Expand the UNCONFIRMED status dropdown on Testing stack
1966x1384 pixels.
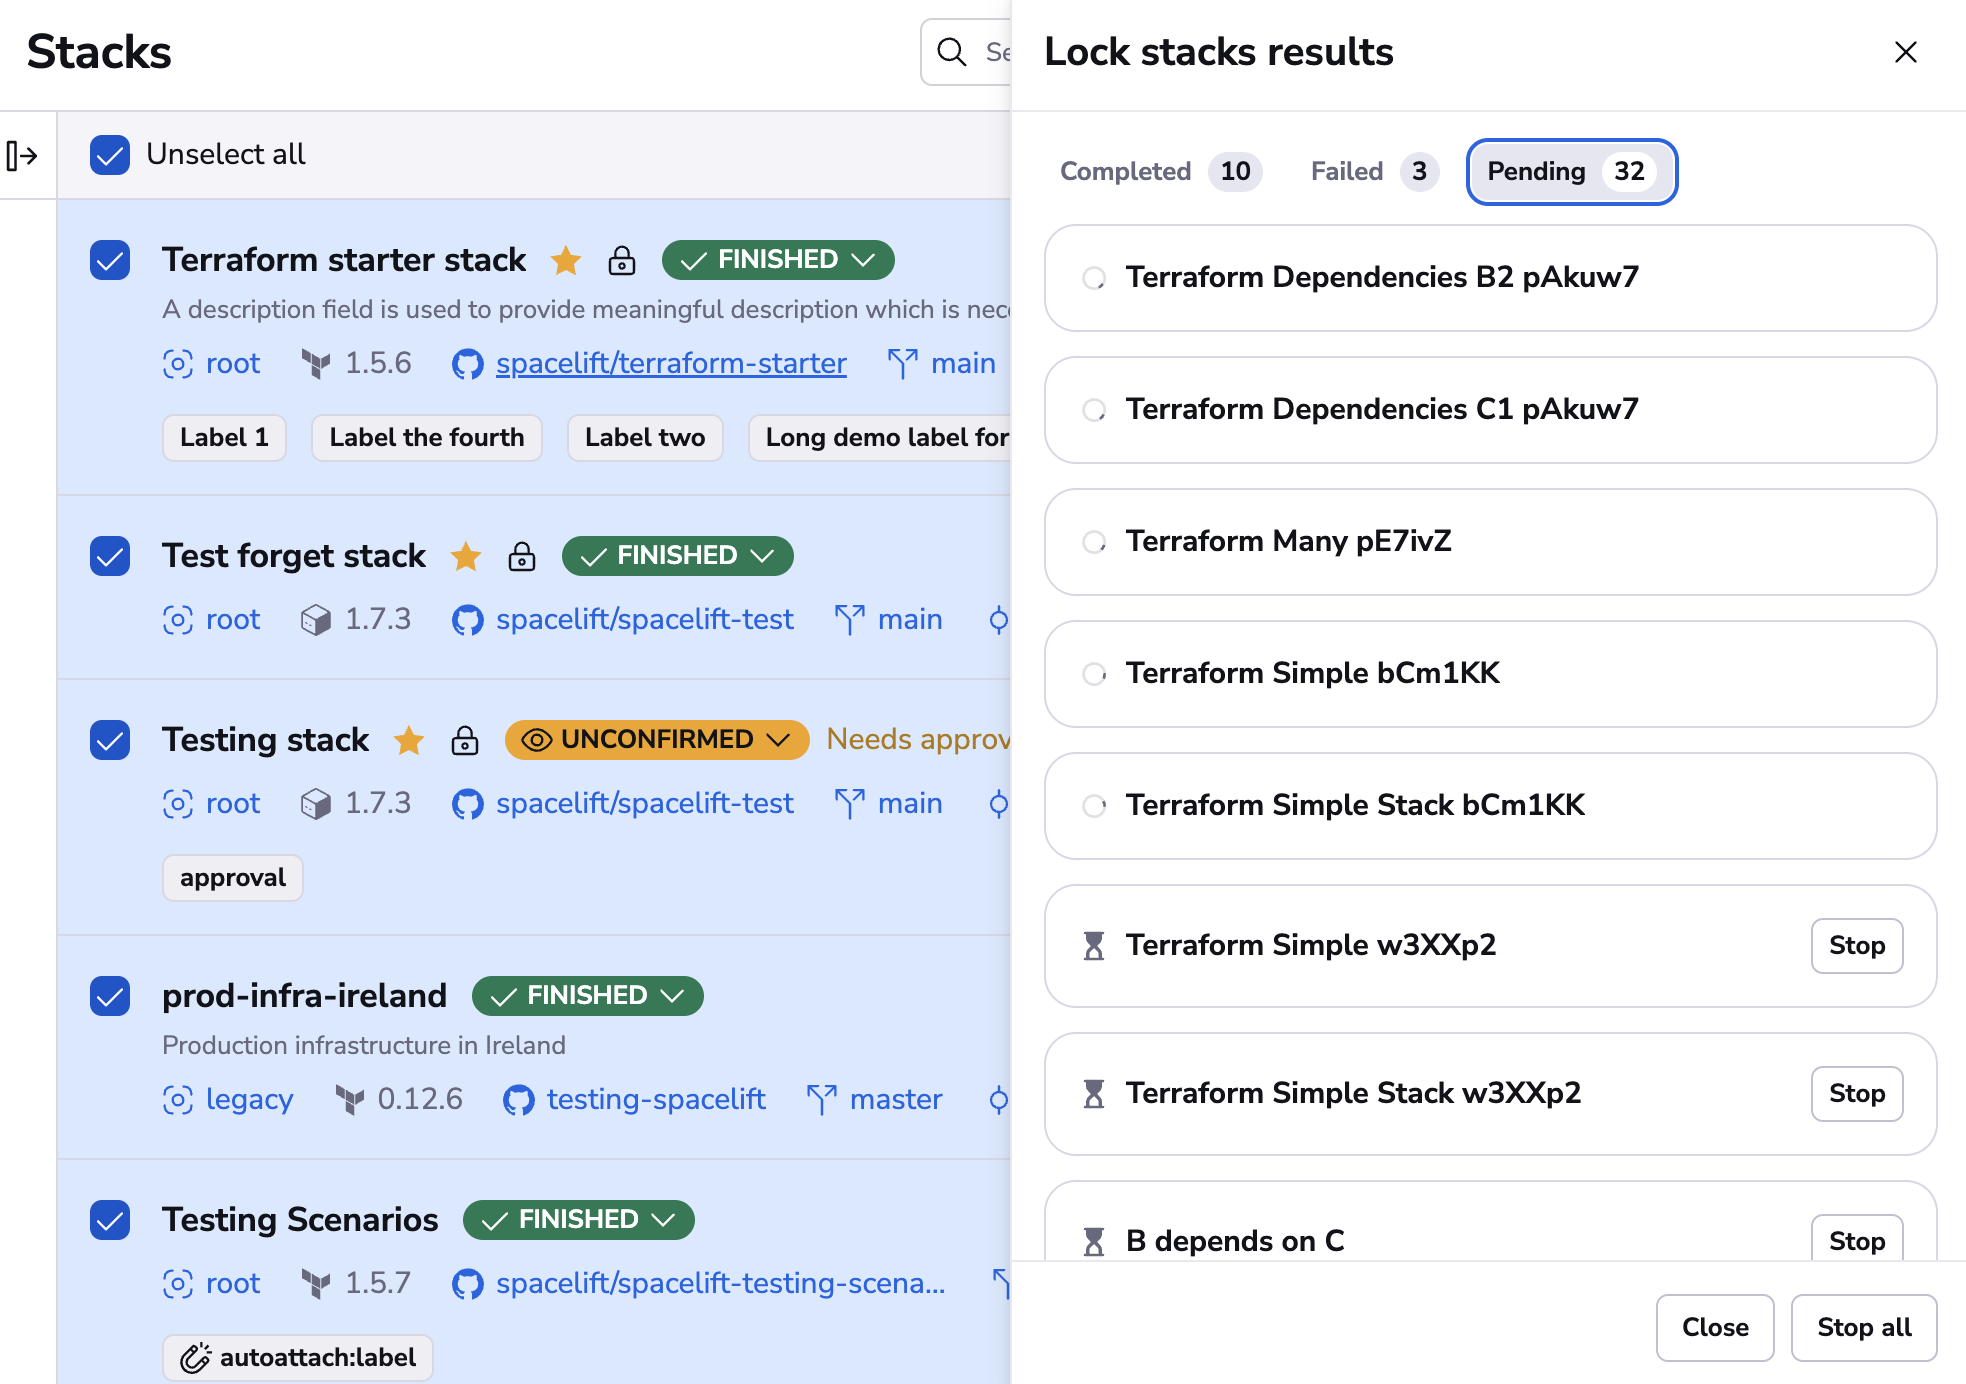pyautogui.click(x=657, y=740)
